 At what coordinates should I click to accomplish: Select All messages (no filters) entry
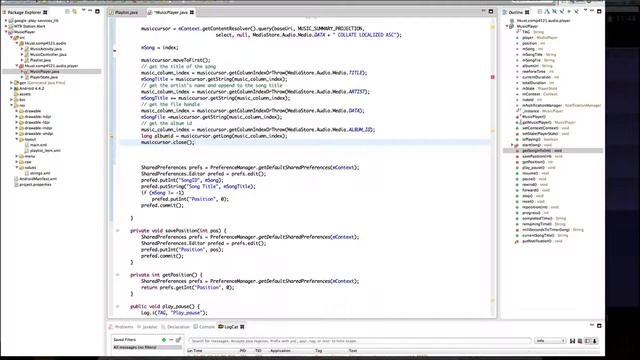pos(147,347)
